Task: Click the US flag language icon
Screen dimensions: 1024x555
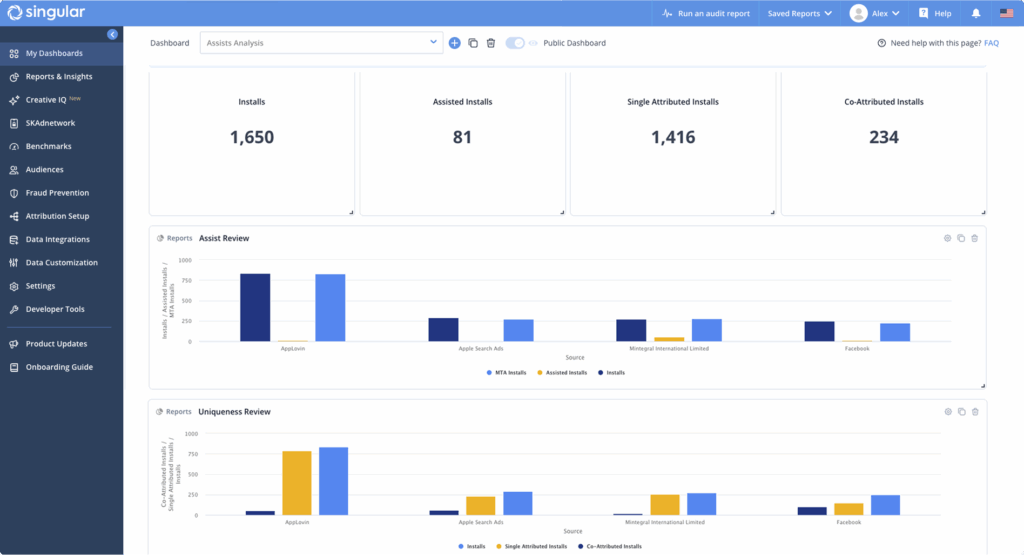Action: 1006,14
